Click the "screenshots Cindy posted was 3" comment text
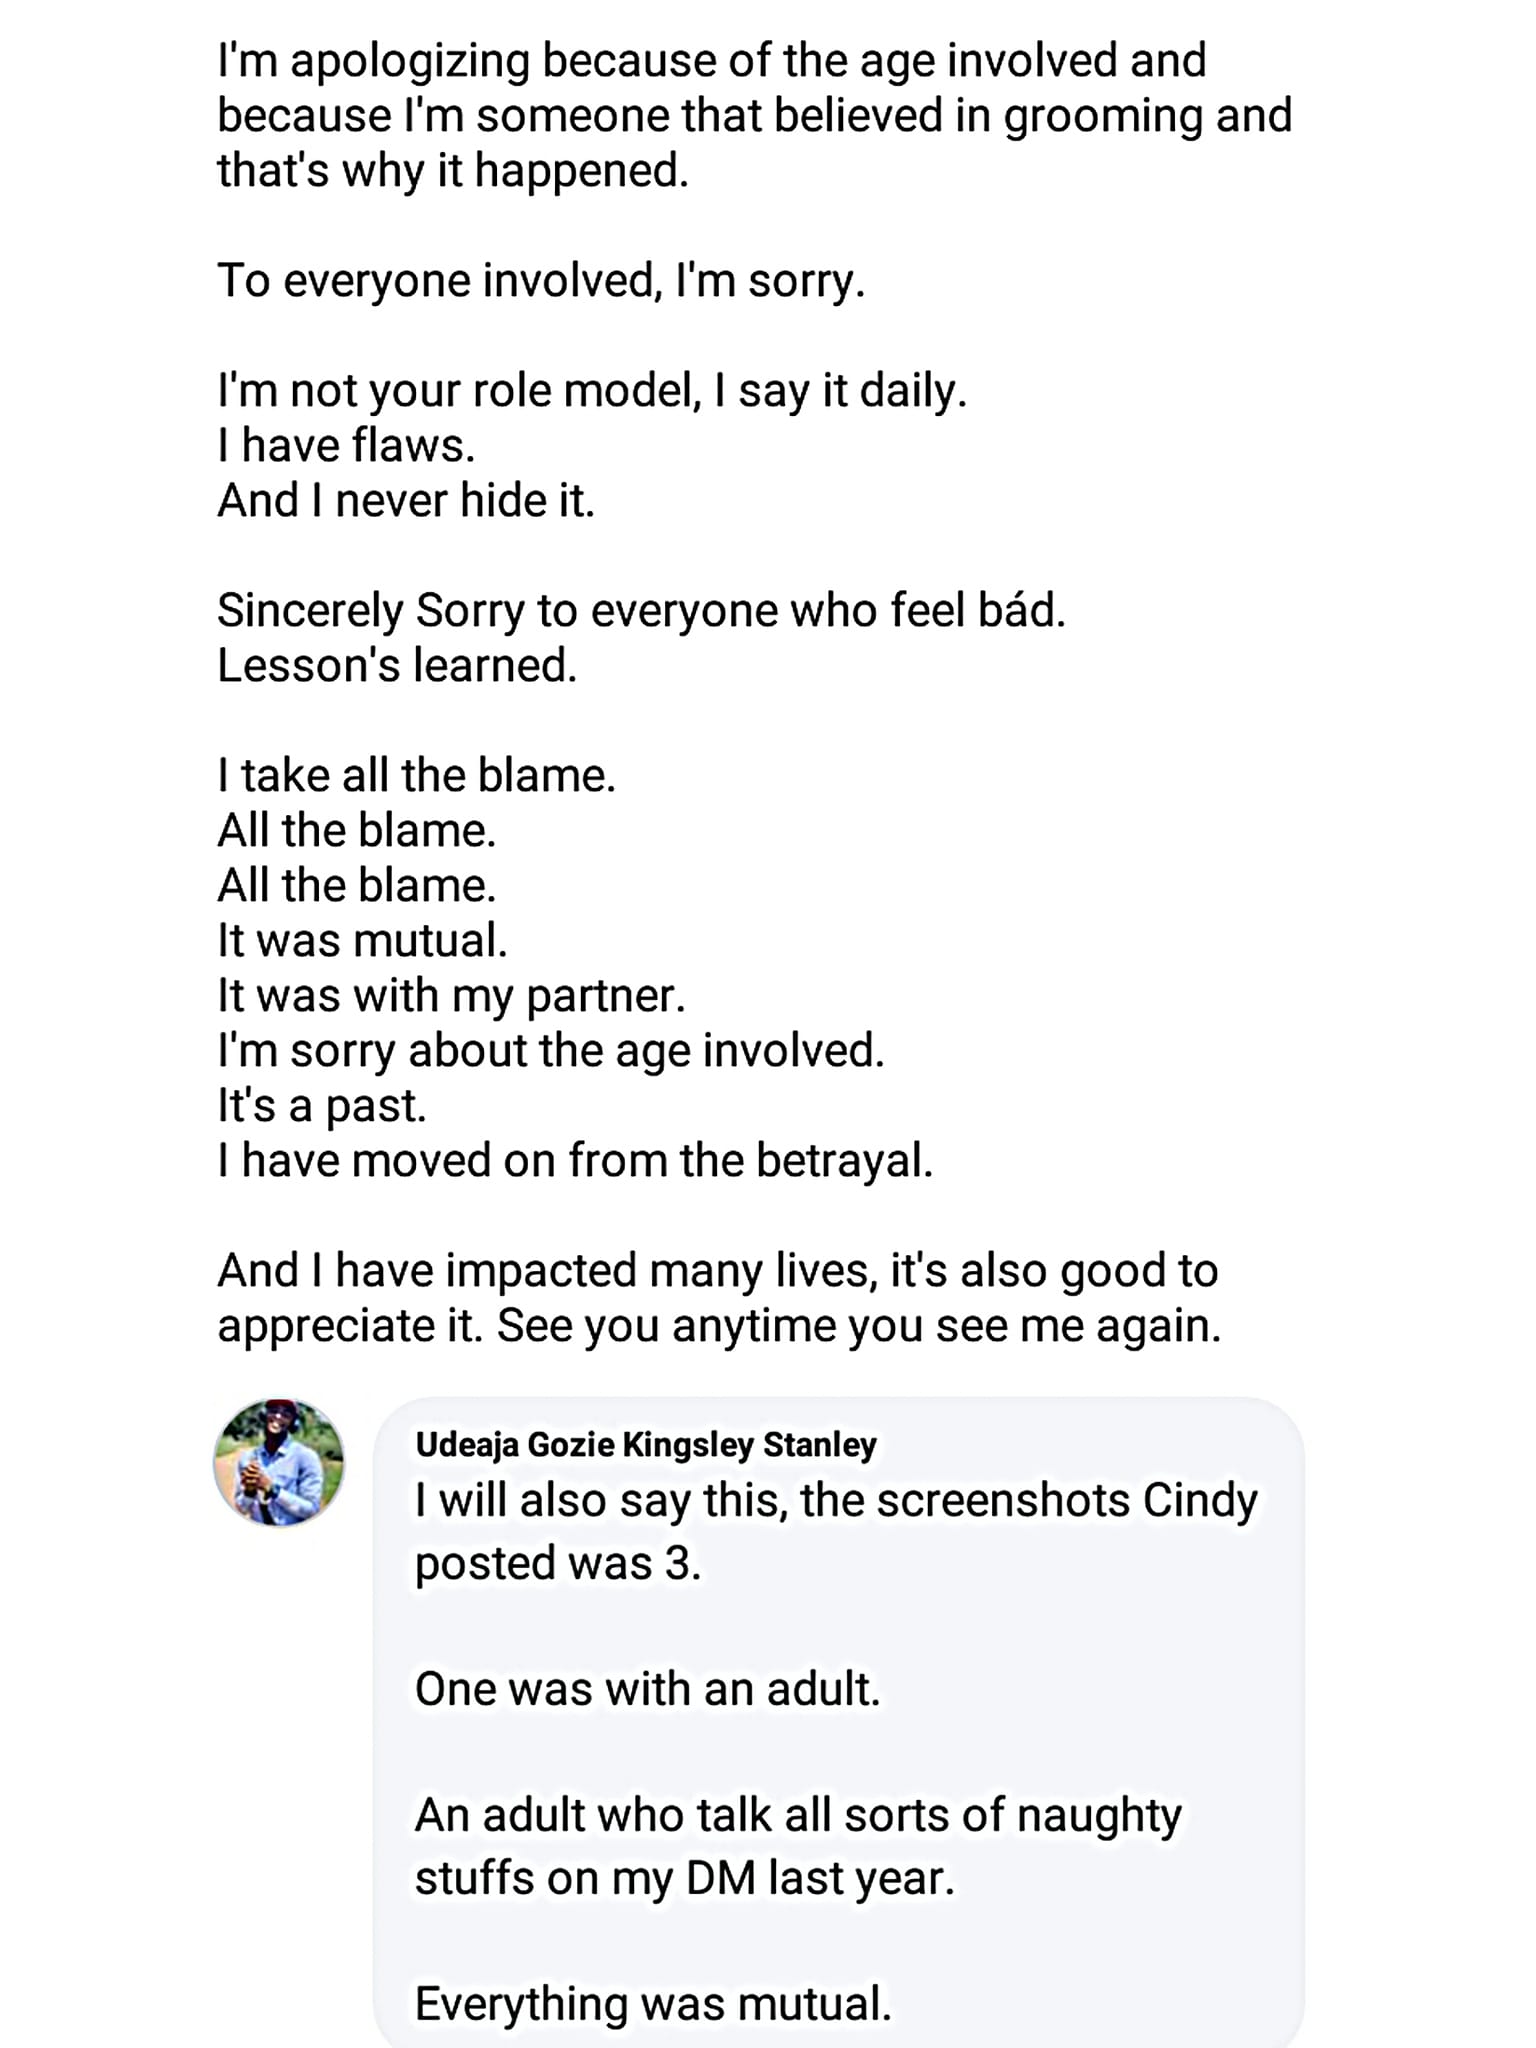1536x2048 pixels. (836, 1531)
